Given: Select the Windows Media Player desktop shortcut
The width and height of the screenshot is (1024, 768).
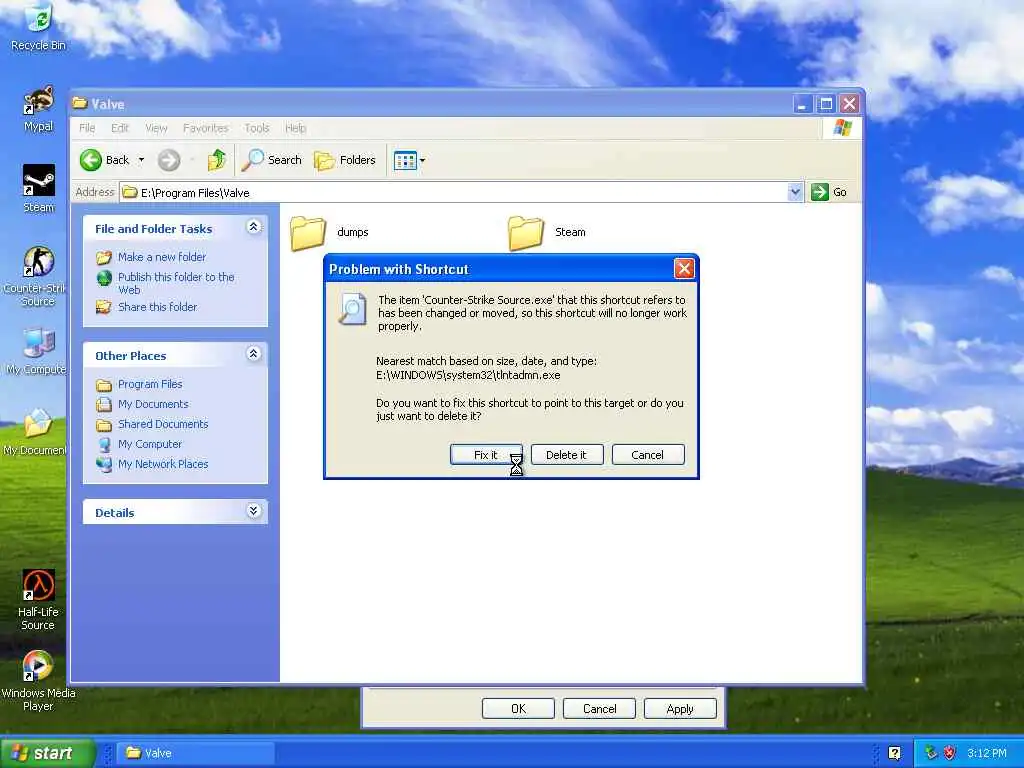Looking at the screenshot, I should 38,680.
